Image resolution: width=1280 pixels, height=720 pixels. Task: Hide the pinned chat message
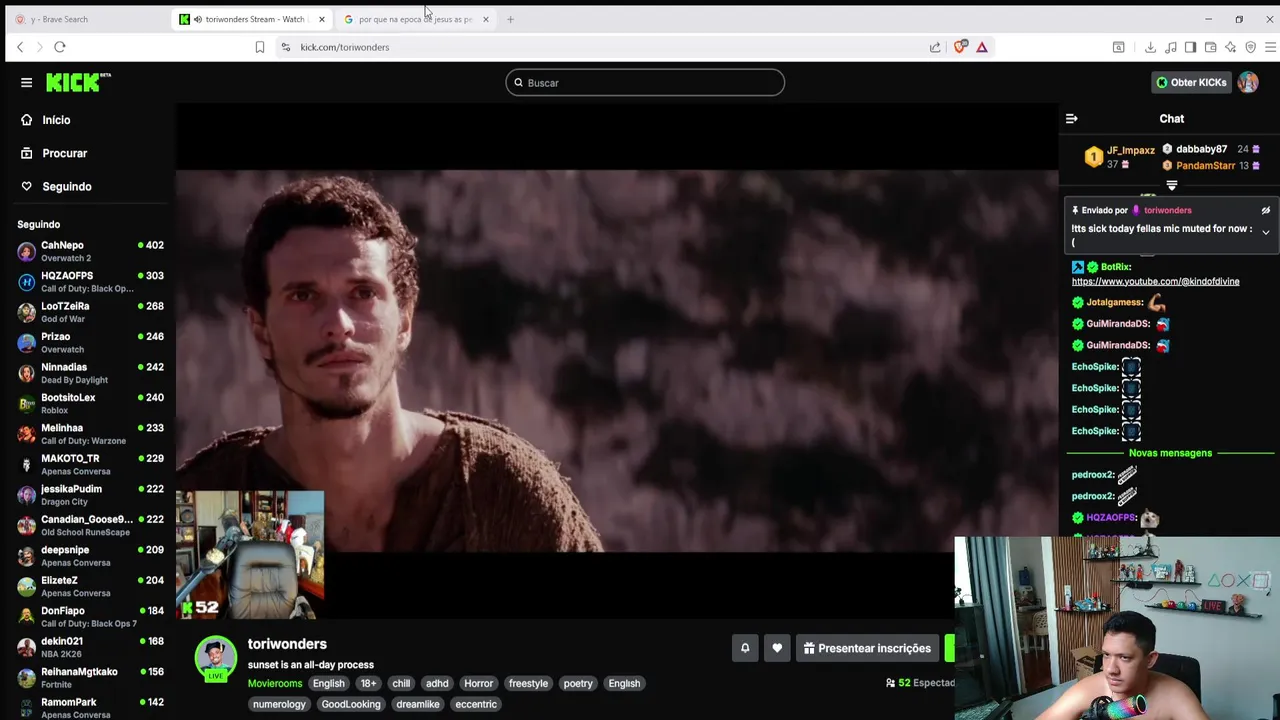pyautogui.click(x=1265, y=211)
